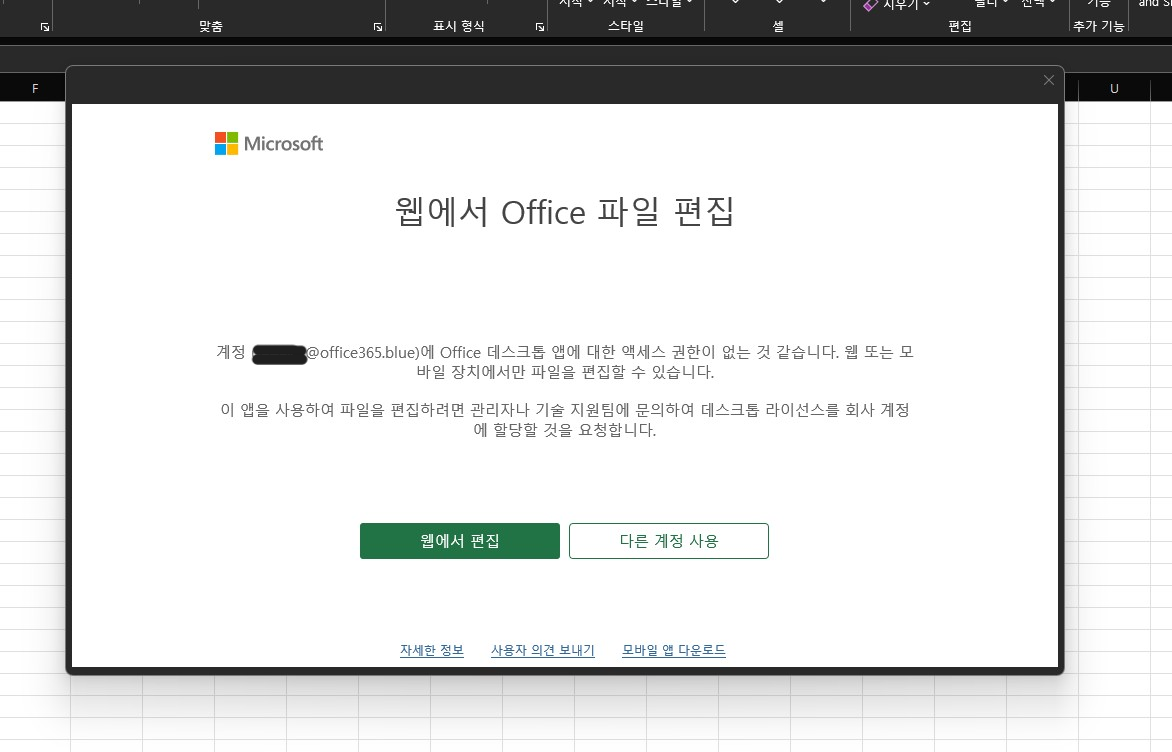1172x752 pixels.
Task: Choose the 다른 계정 사용 button
Action: point(668,540)
